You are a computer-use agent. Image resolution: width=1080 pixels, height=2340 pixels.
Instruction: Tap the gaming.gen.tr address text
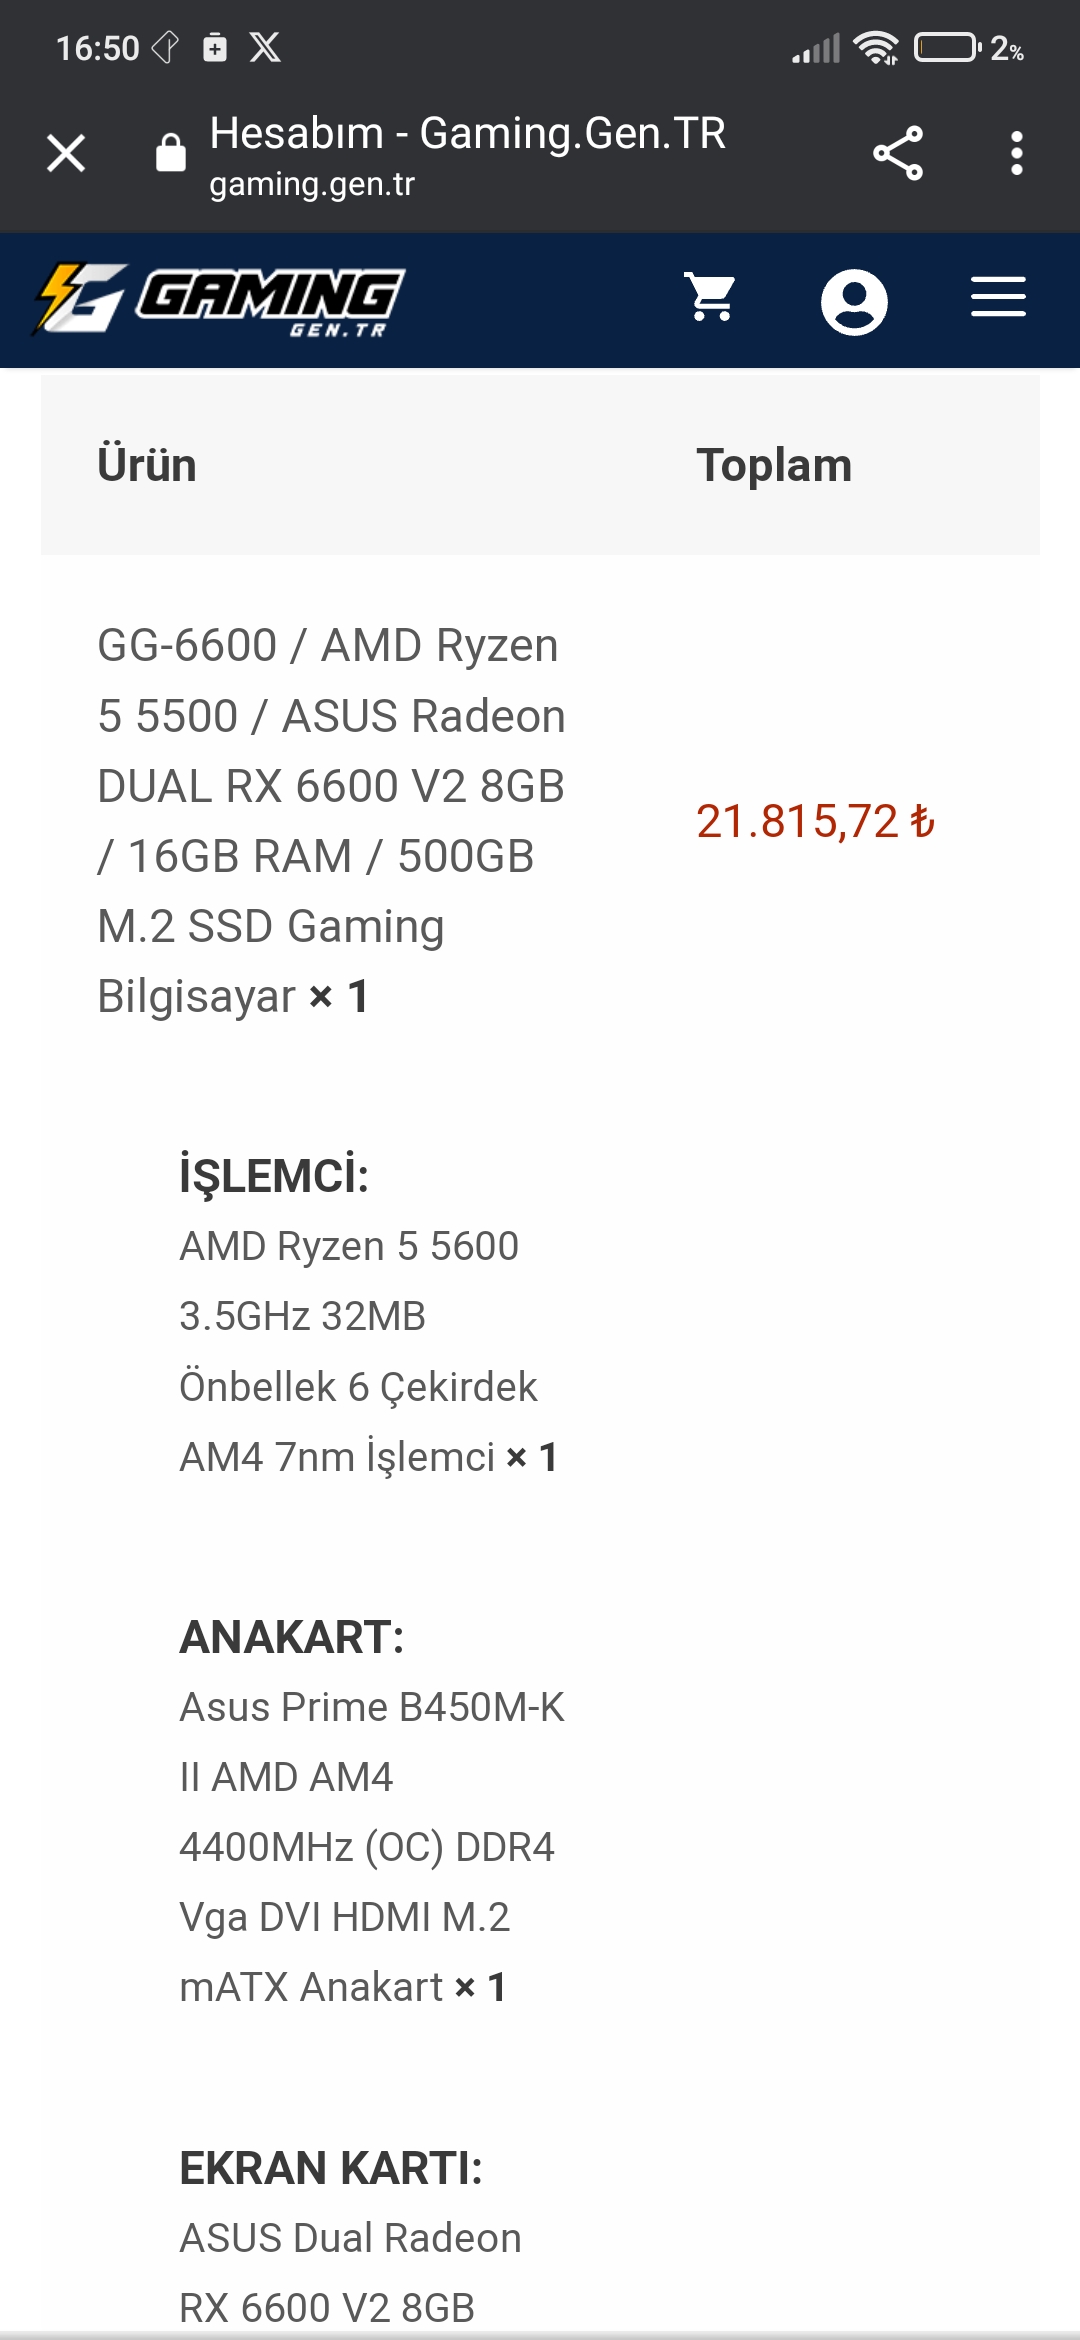coord(312,185)
